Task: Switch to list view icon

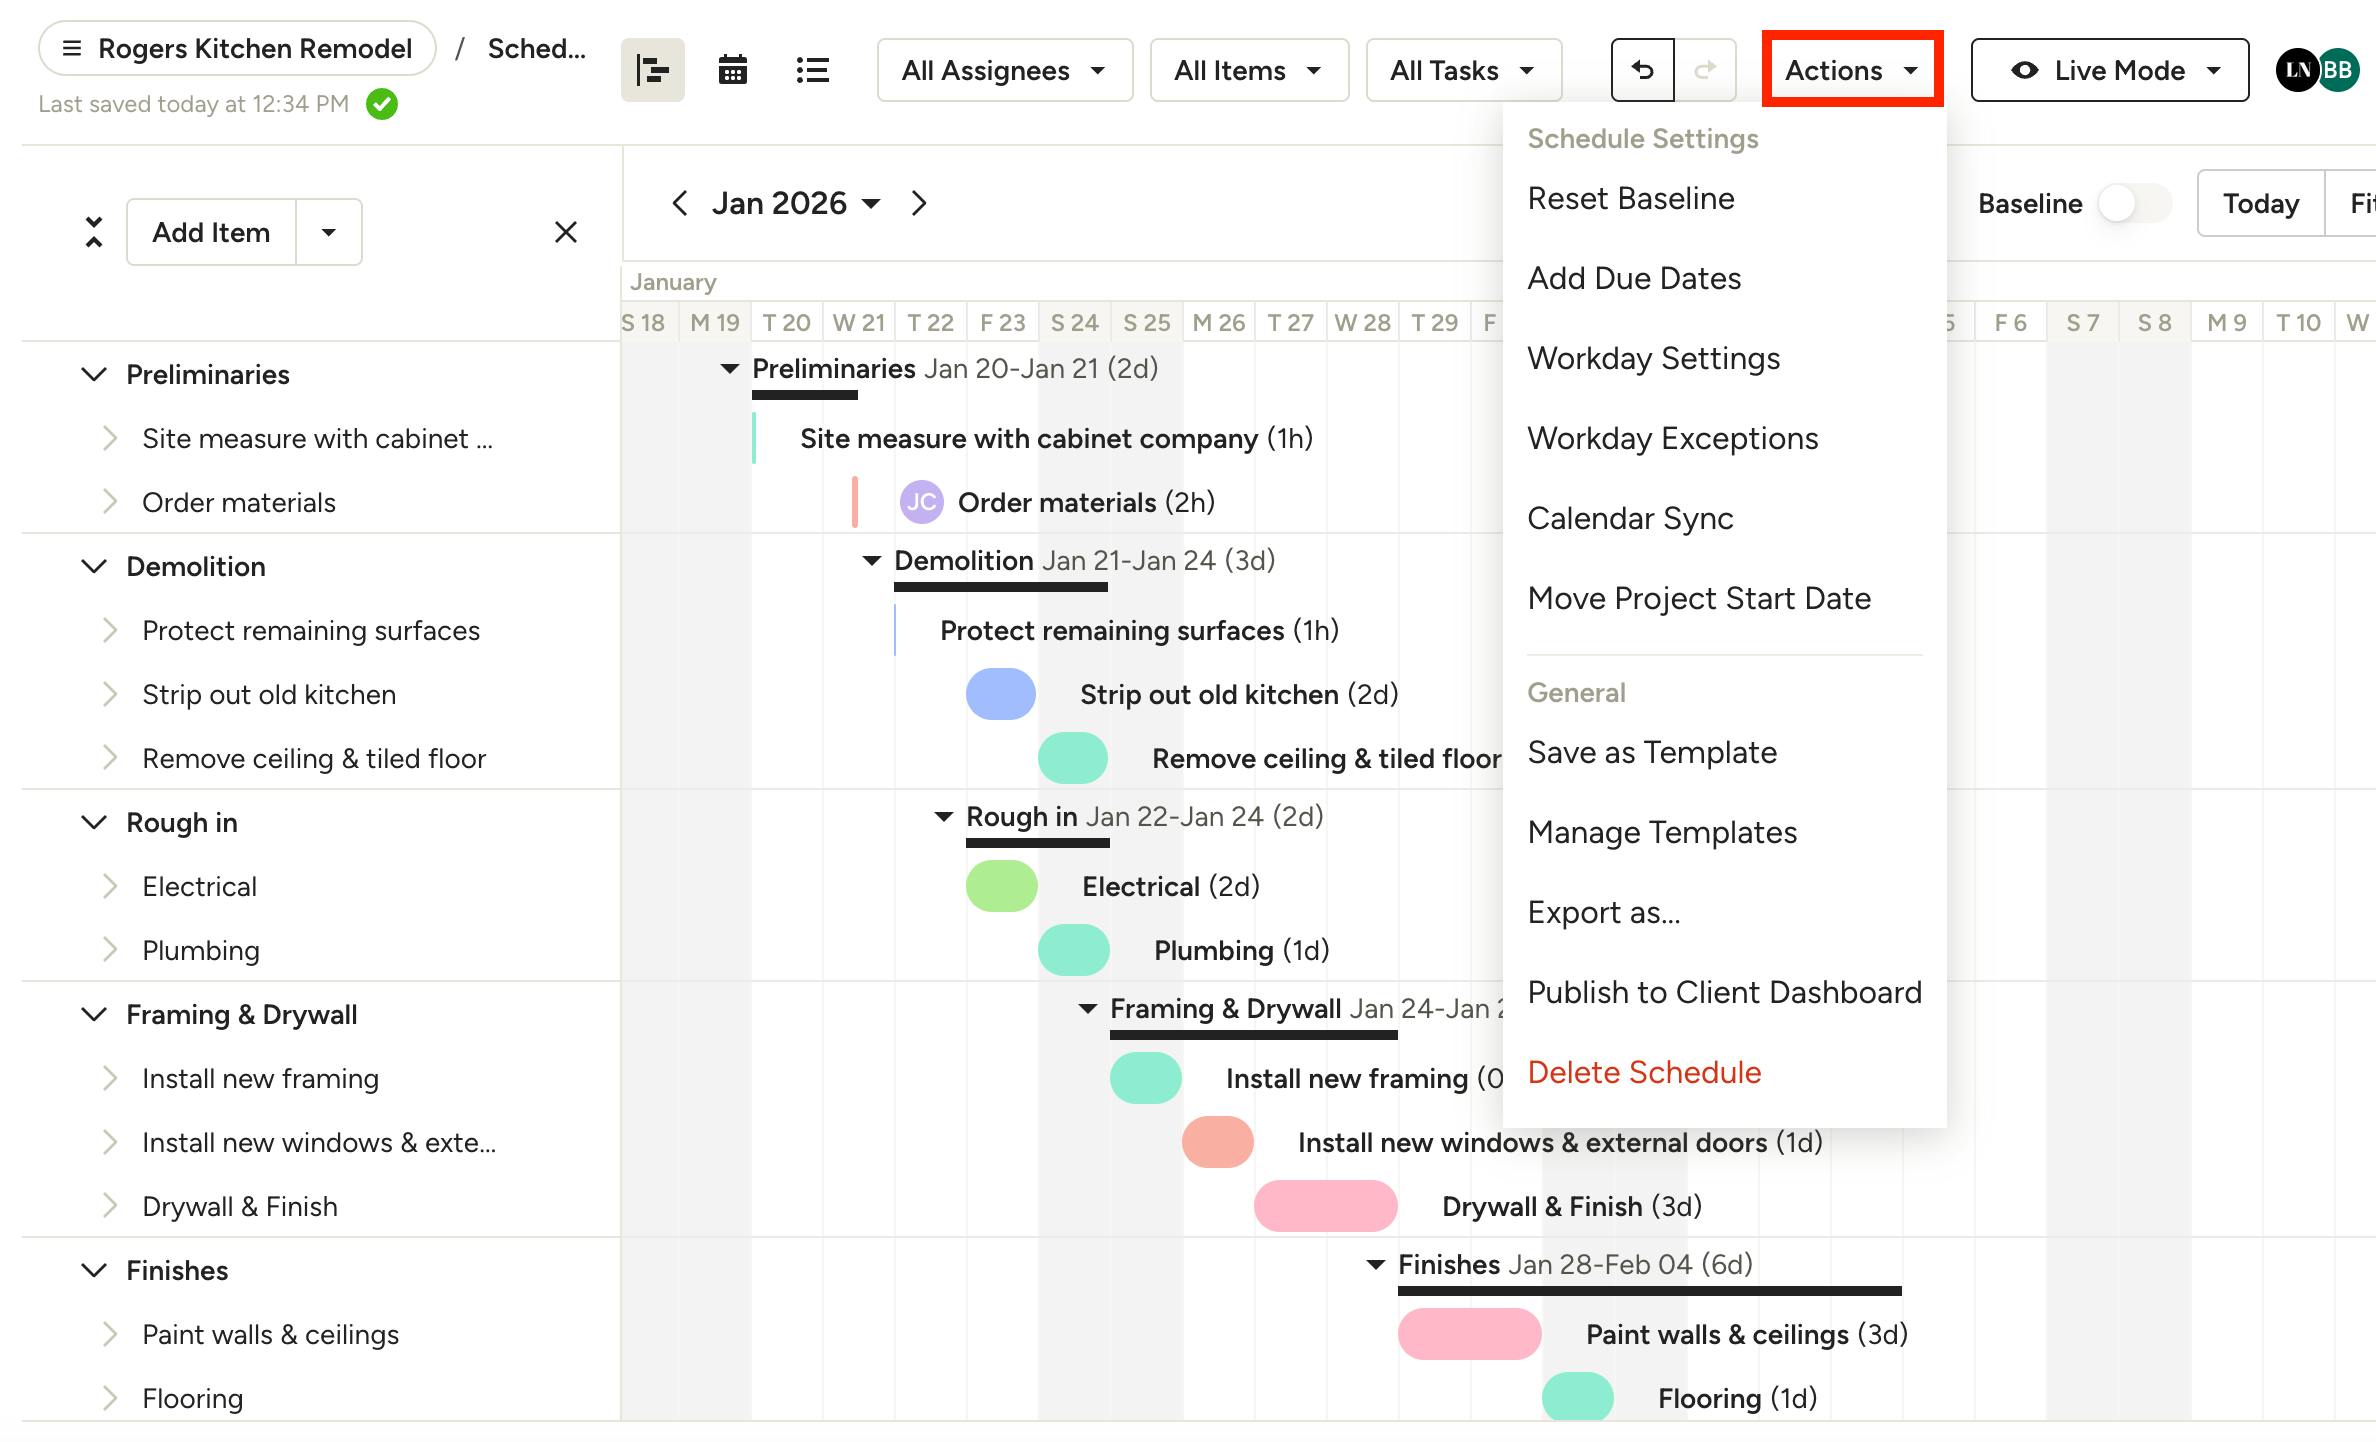Action: [x=812, y=70]
